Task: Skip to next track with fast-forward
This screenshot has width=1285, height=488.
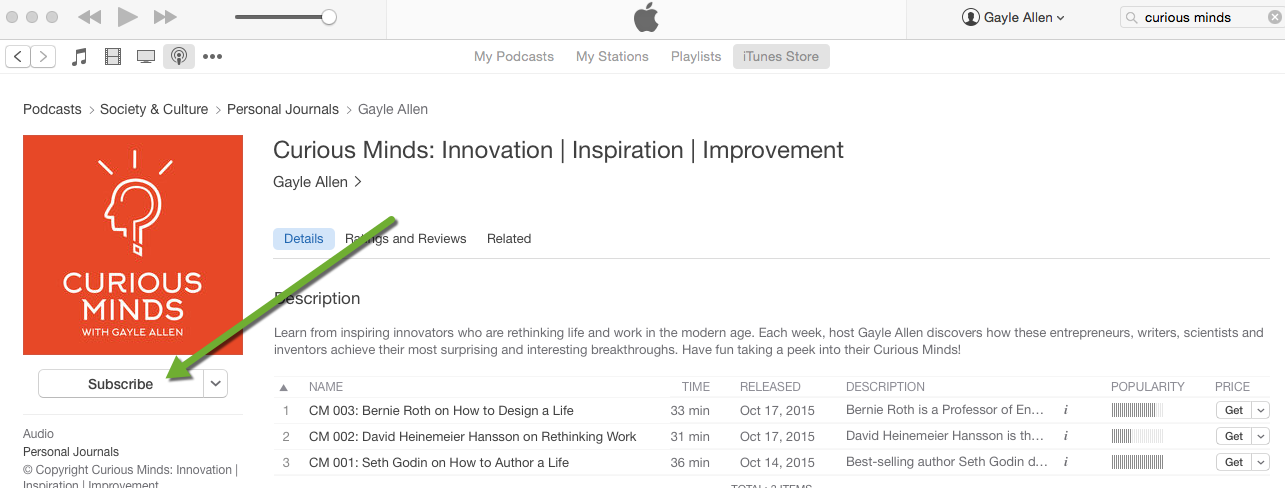Action: (165, 17)
